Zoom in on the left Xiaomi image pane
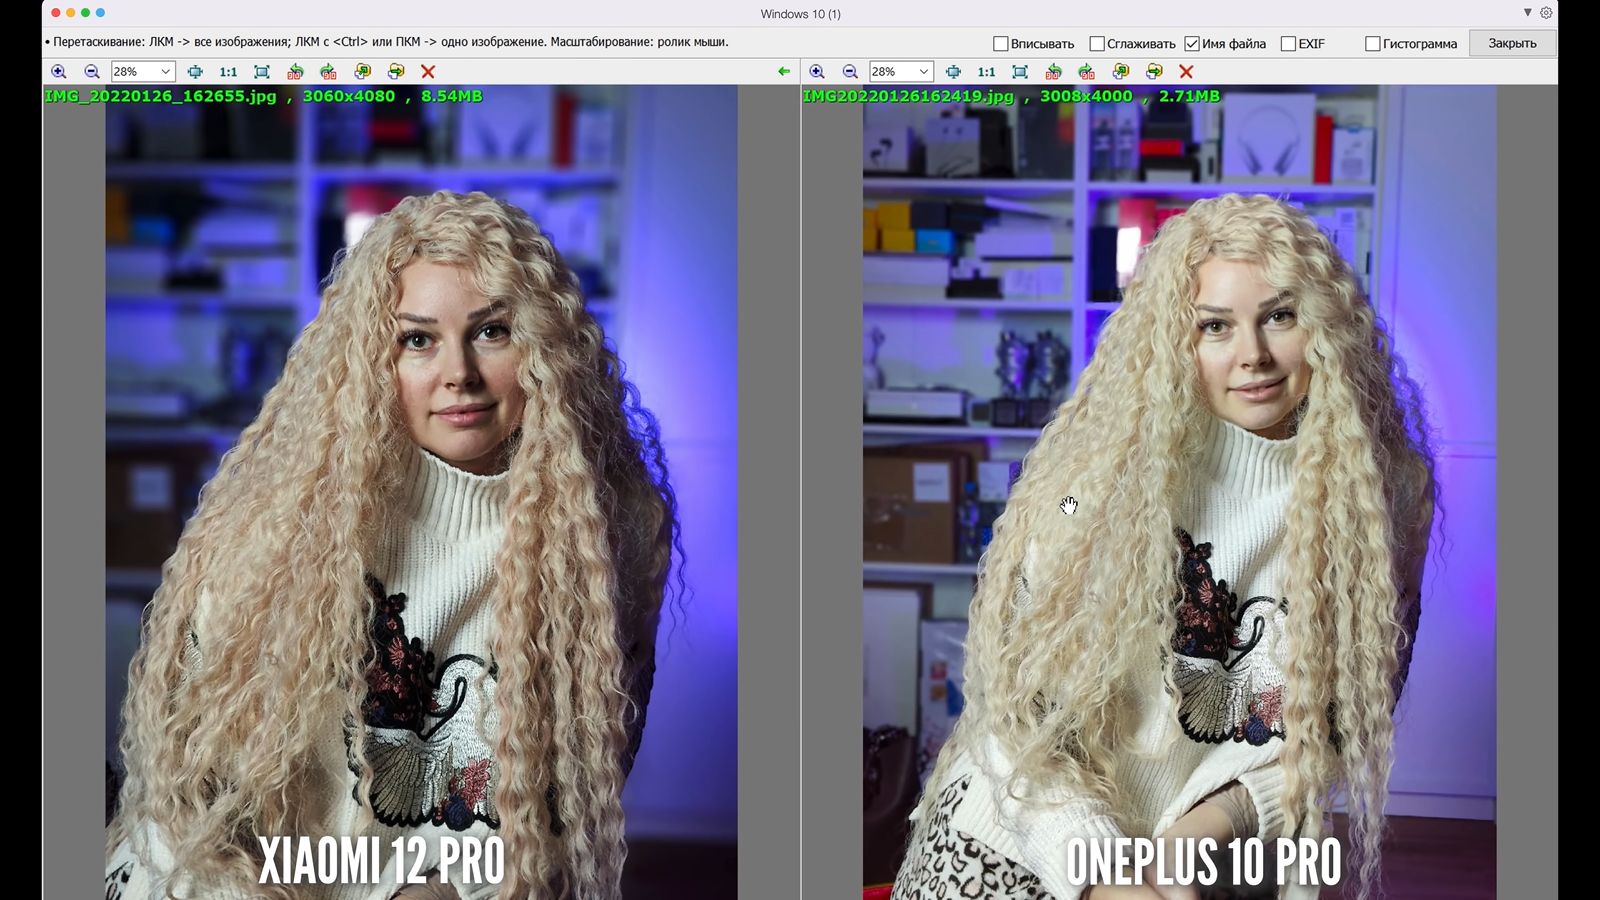 pyautogui.click(x=59, y=72)
